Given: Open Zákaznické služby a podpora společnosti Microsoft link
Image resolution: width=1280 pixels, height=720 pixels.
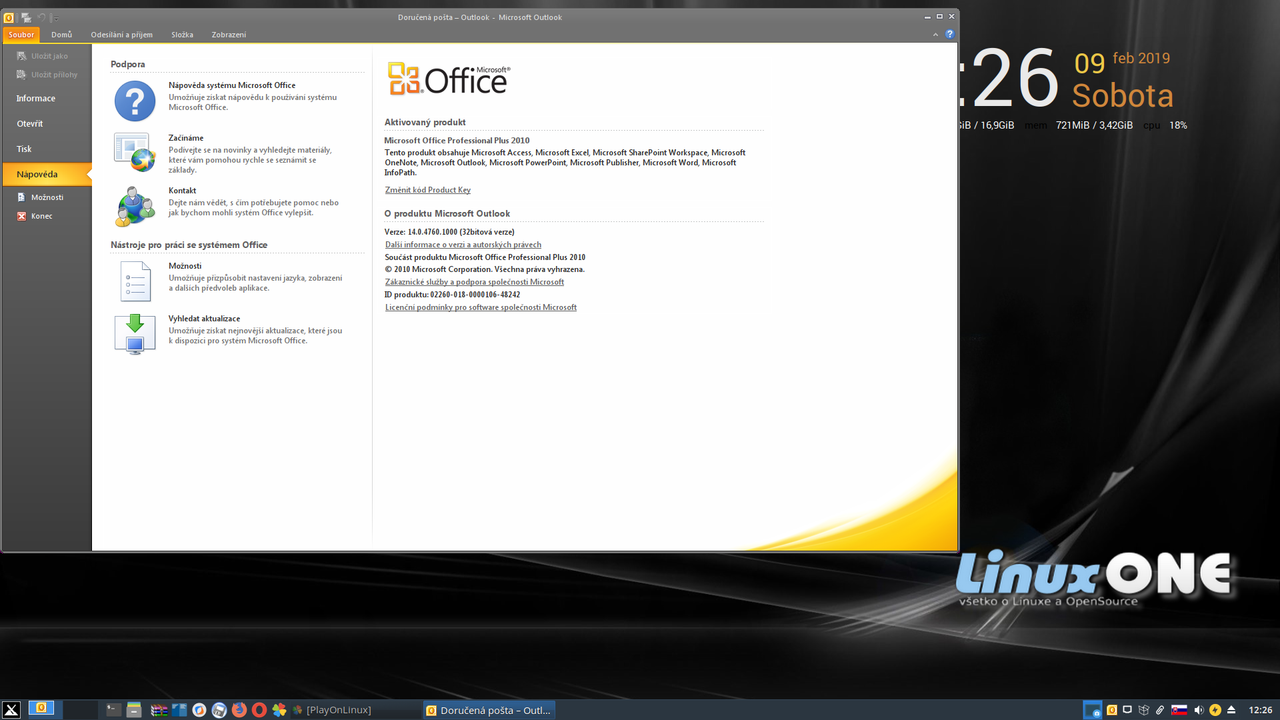Looking at the screenshot, I should [475, 282].
